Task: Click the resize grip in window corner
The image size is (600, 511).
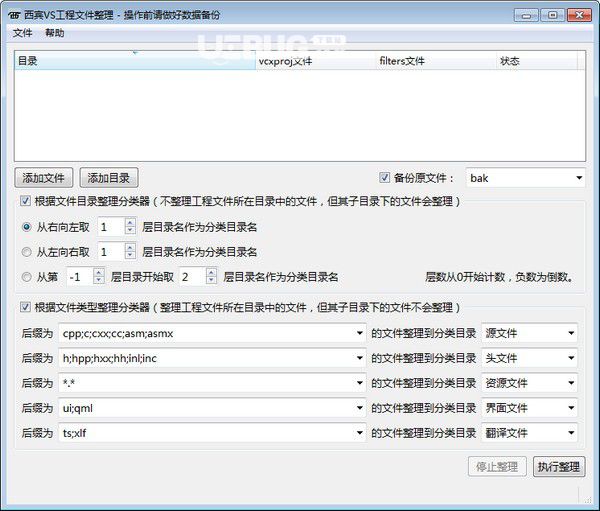Action: tap(588, 499)
